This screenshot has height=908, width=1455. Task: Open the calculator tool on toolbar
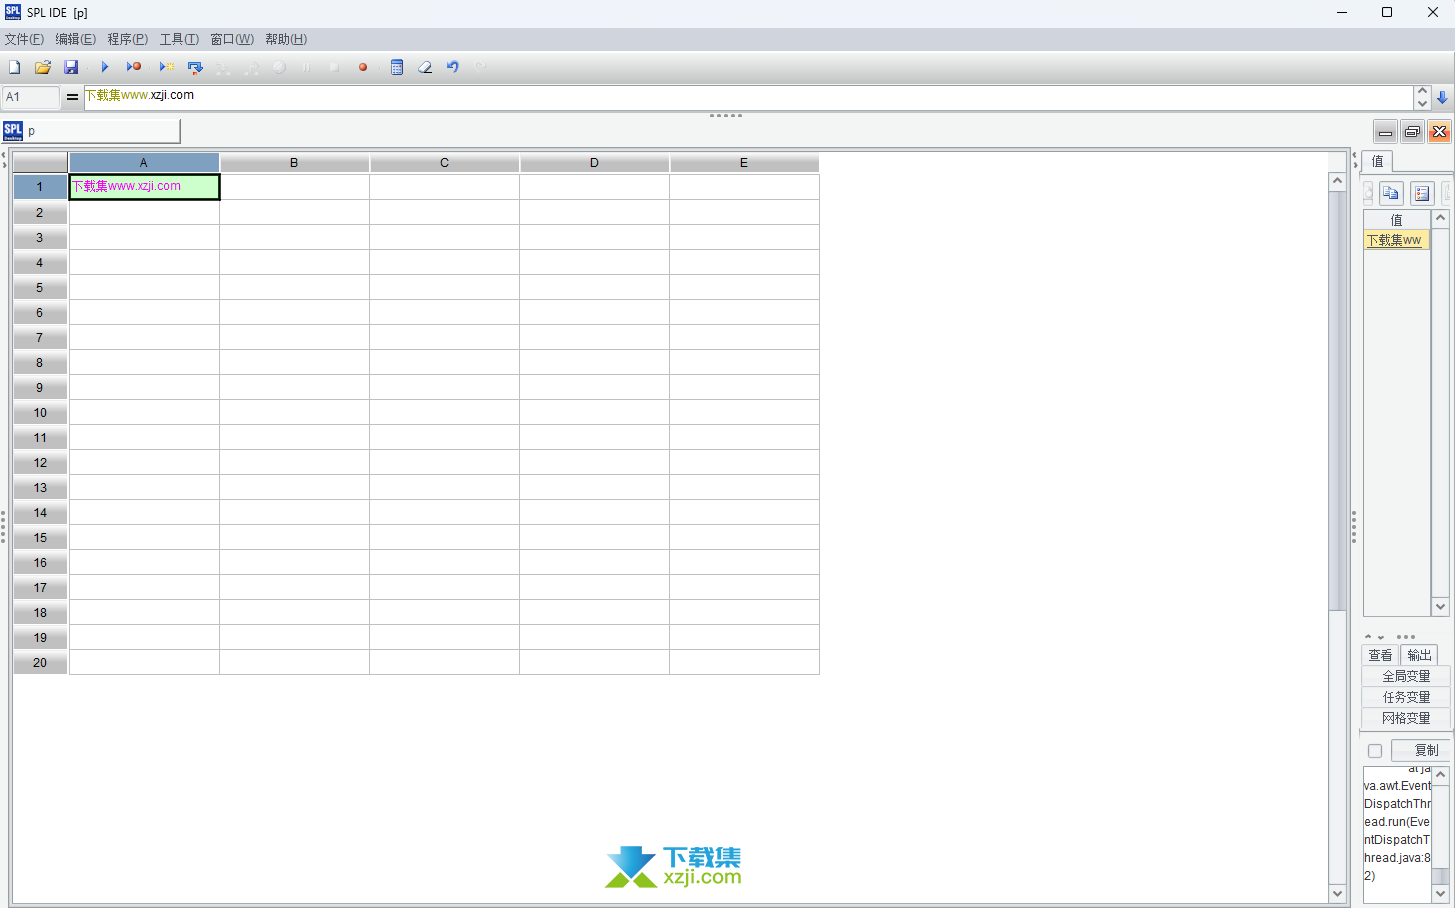[x=397, y=67]
